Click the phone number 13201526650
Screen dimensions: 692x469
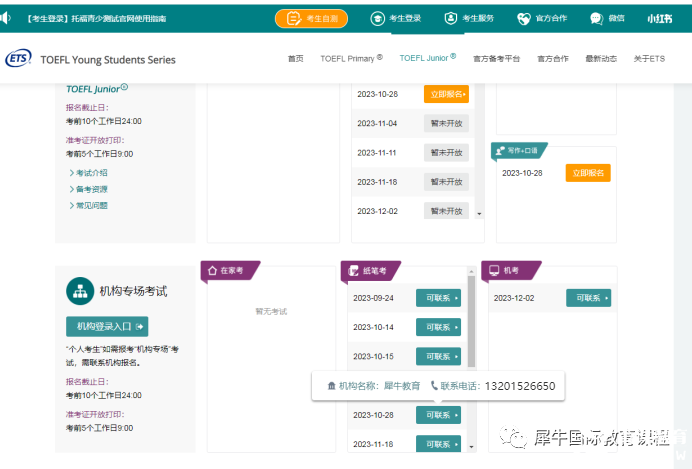[x=520, y=386]
